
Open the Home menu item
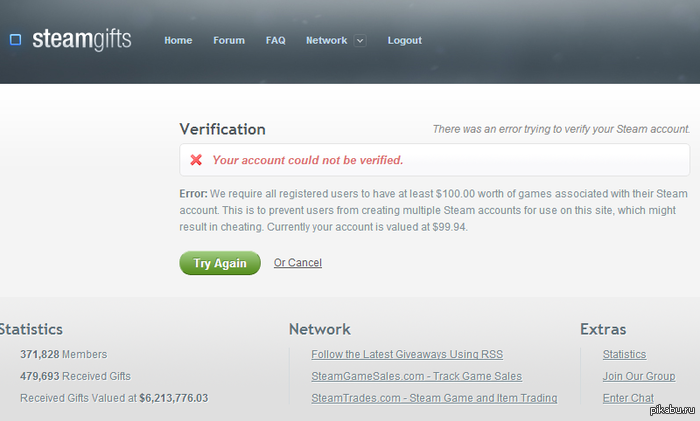178,41
